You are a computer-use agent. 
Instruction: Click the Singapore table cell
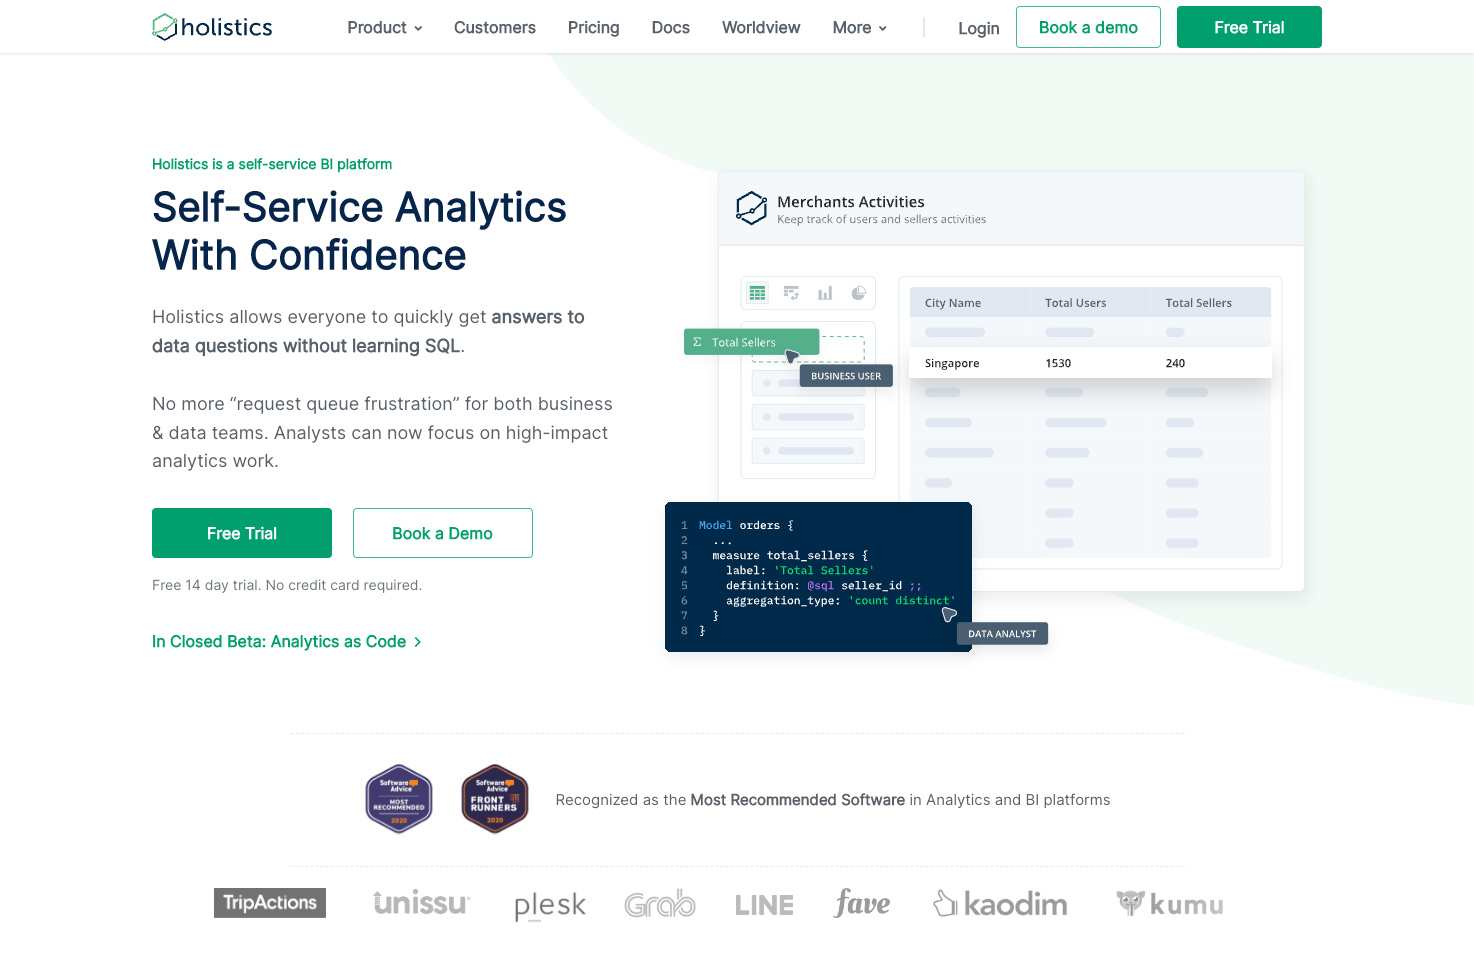pos(952,363)
